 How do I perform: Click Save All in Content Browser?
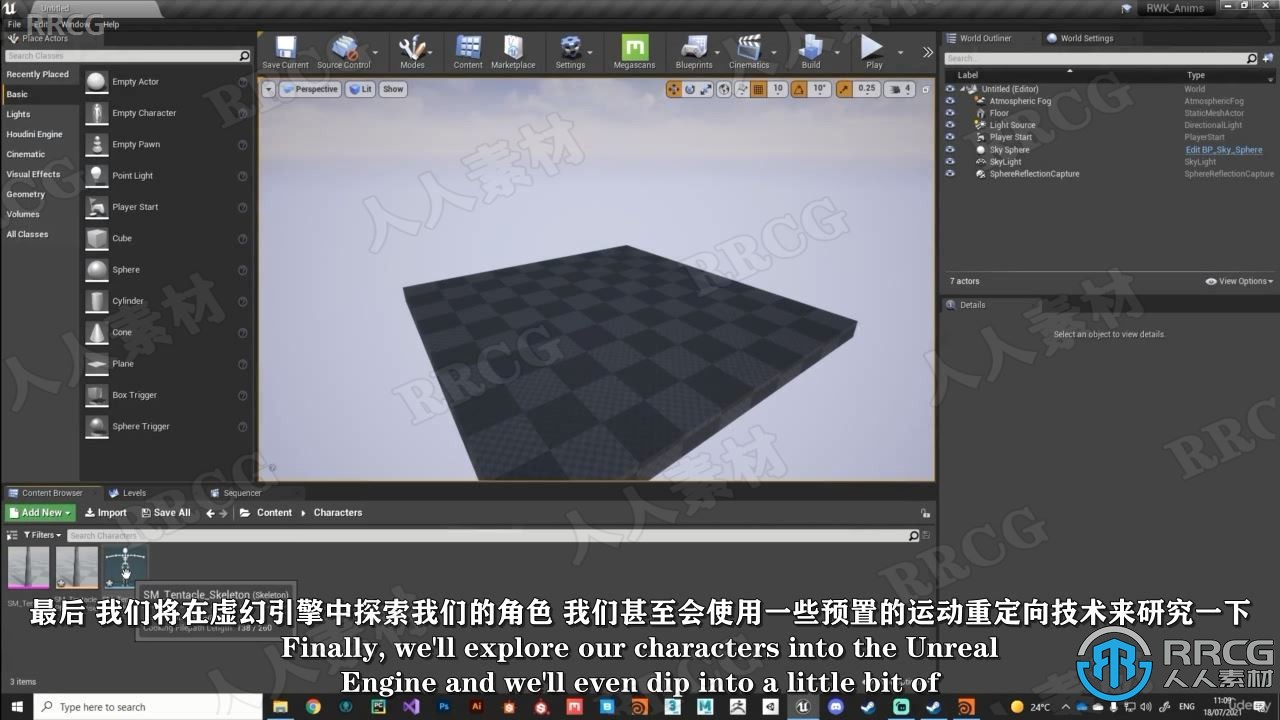point(165,513)
